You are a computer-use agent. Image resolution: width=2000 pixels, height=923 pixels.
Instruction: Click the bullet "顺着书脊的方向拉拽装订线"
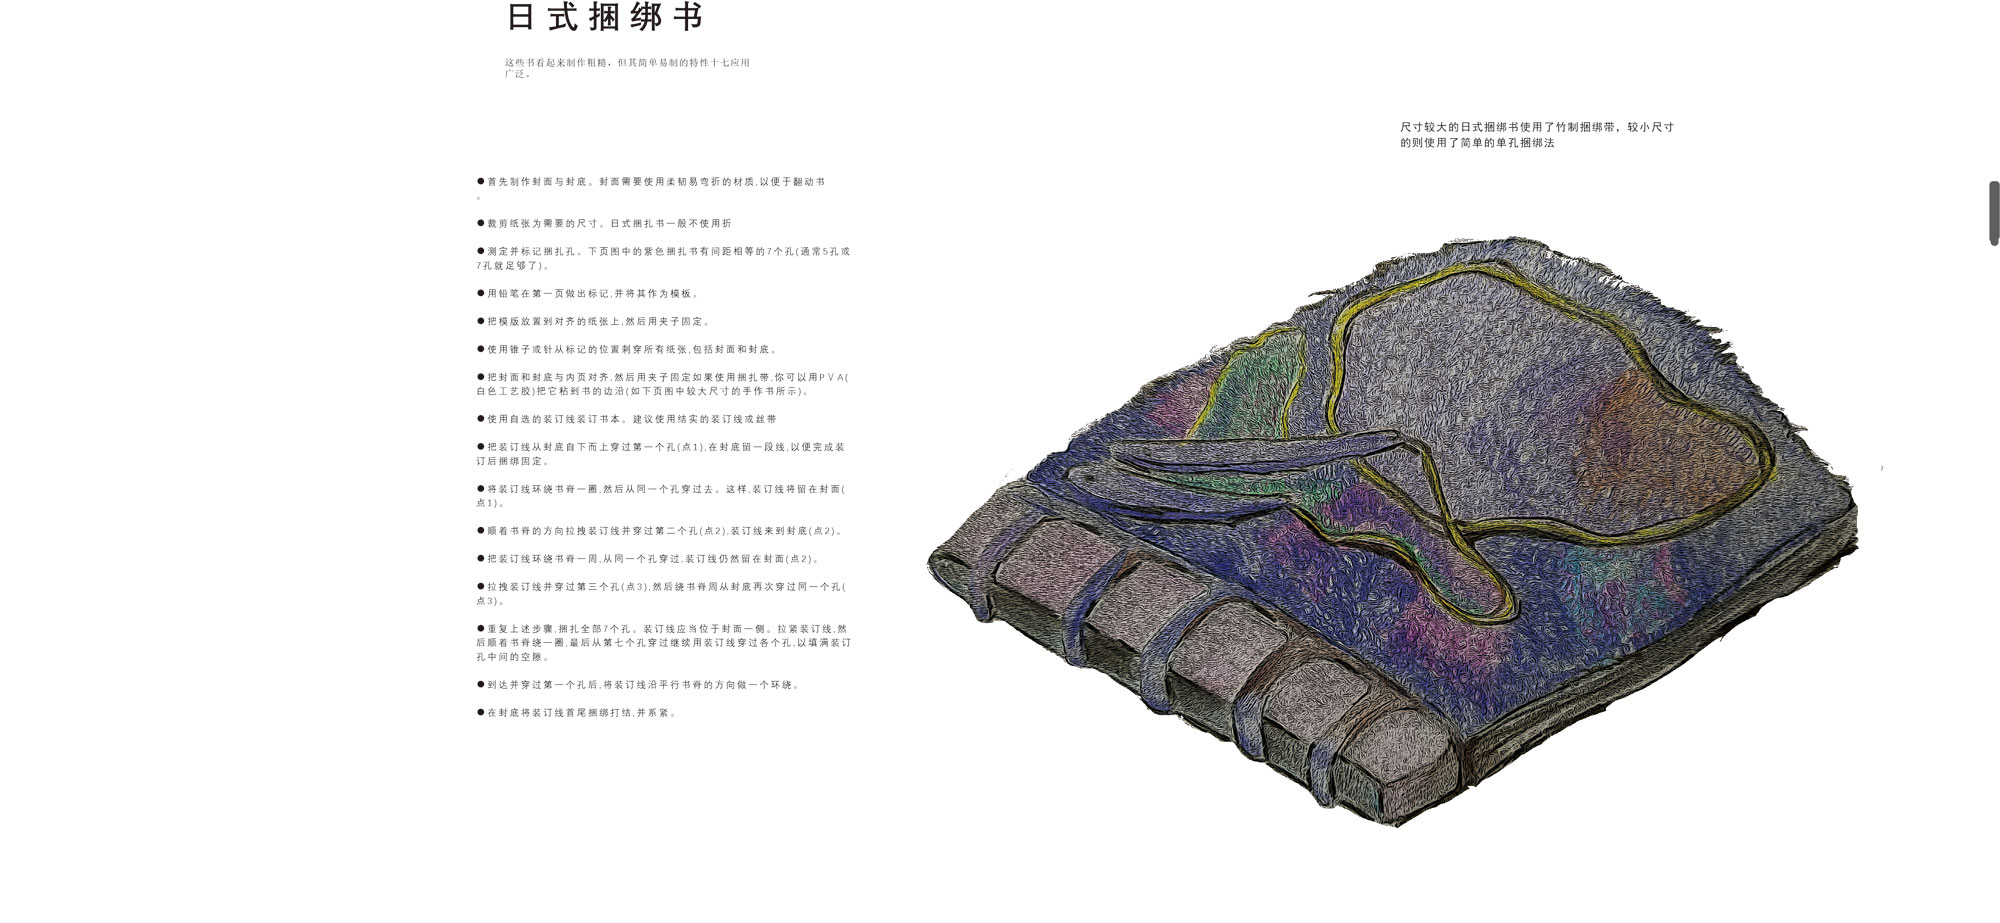pyautogui.click(x=660, y=531)
